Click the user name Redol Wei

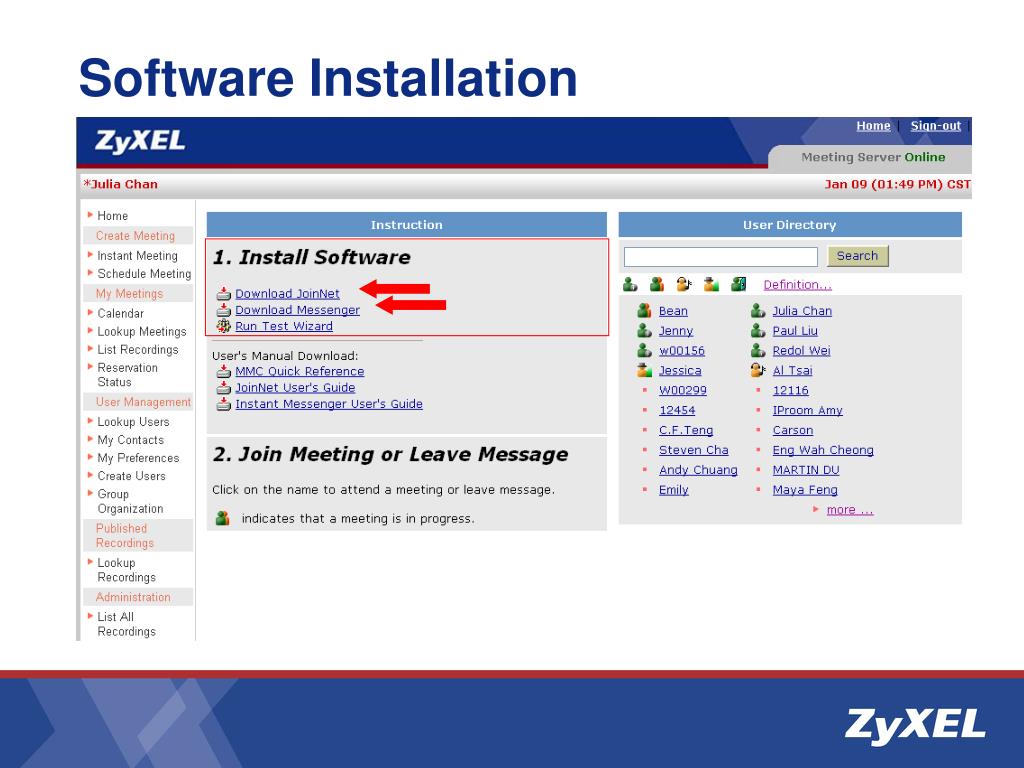pyautogui.click(x=801, y=351)
